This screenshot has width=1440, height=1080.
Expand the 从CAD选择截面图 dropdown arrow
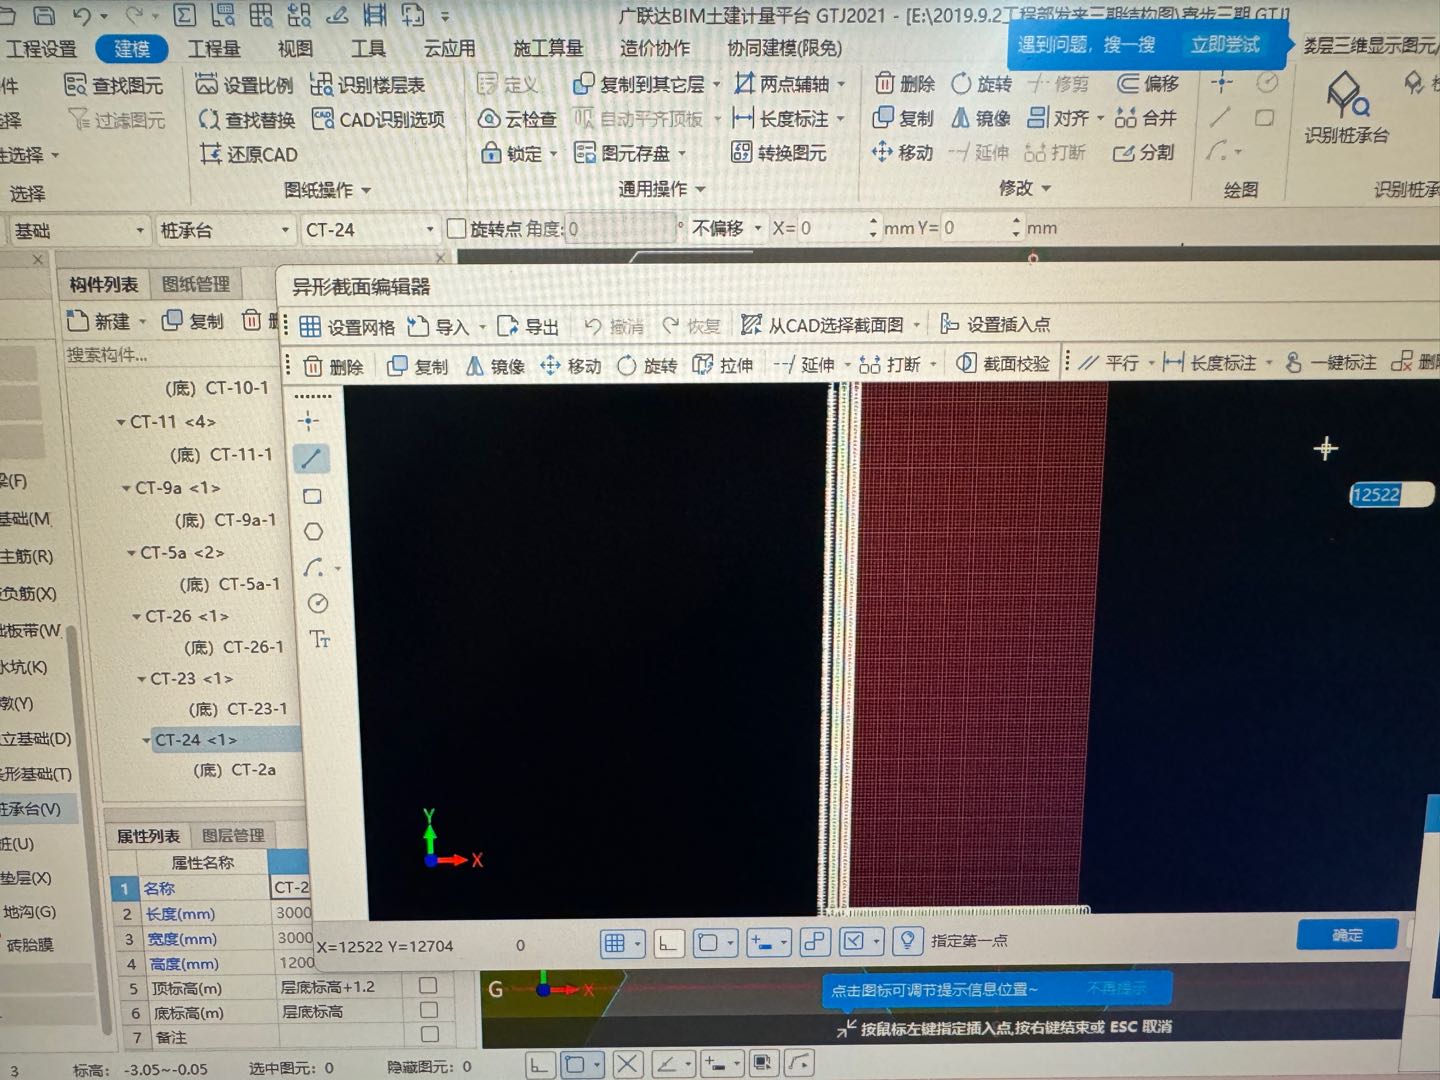(x=916, y=325)
